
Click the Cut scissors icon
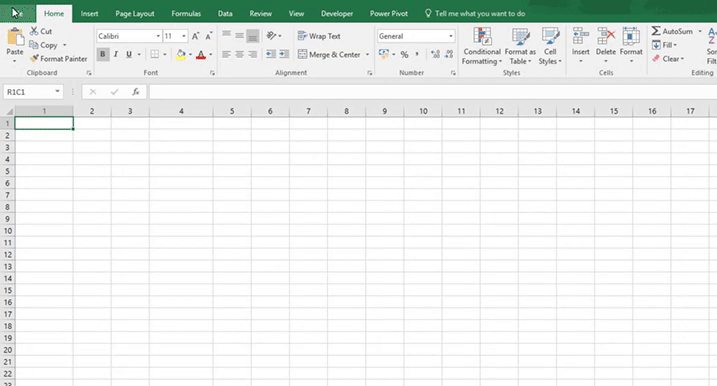[34, 31]
